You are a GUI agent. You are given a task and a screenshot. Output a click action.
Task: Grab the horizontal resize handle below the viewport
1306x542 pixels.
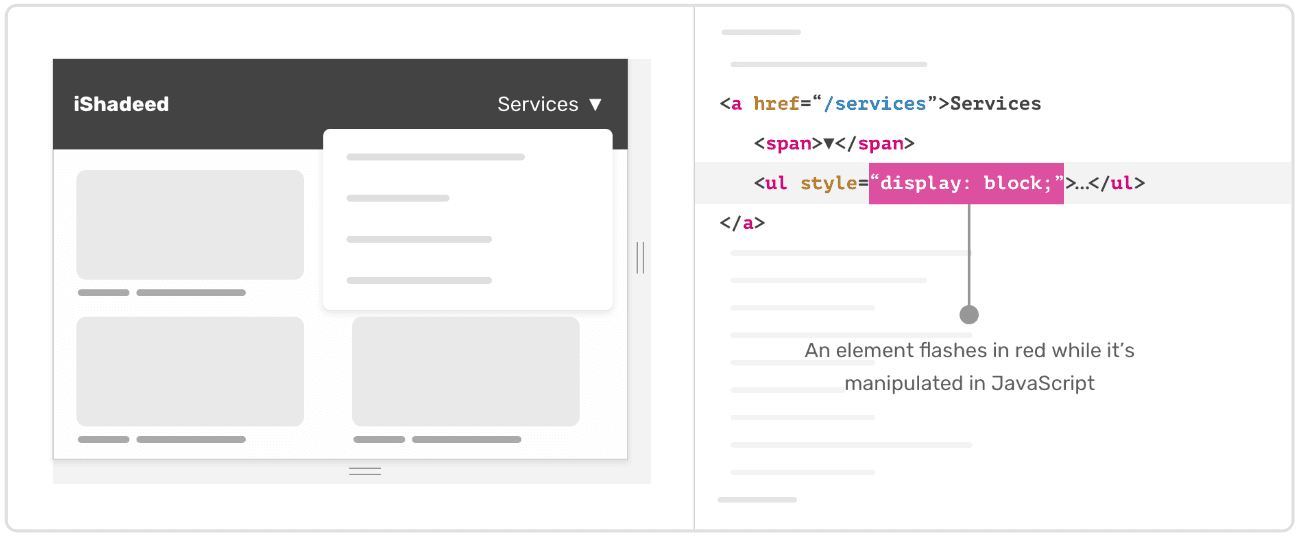(365, 471)
